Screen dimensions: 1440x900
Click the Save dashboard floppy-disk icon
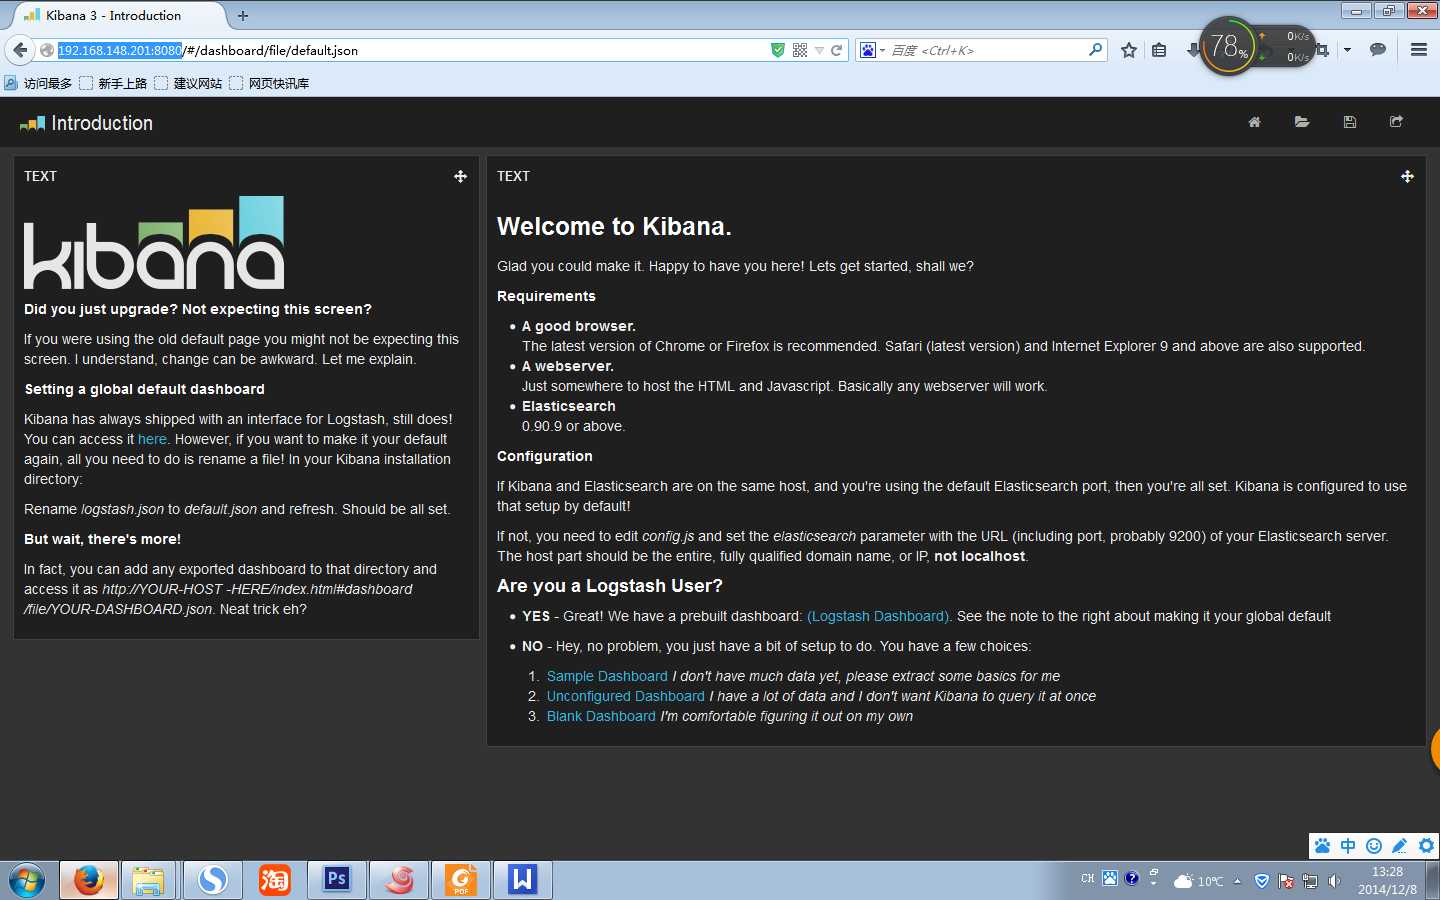click(1350, 122)
